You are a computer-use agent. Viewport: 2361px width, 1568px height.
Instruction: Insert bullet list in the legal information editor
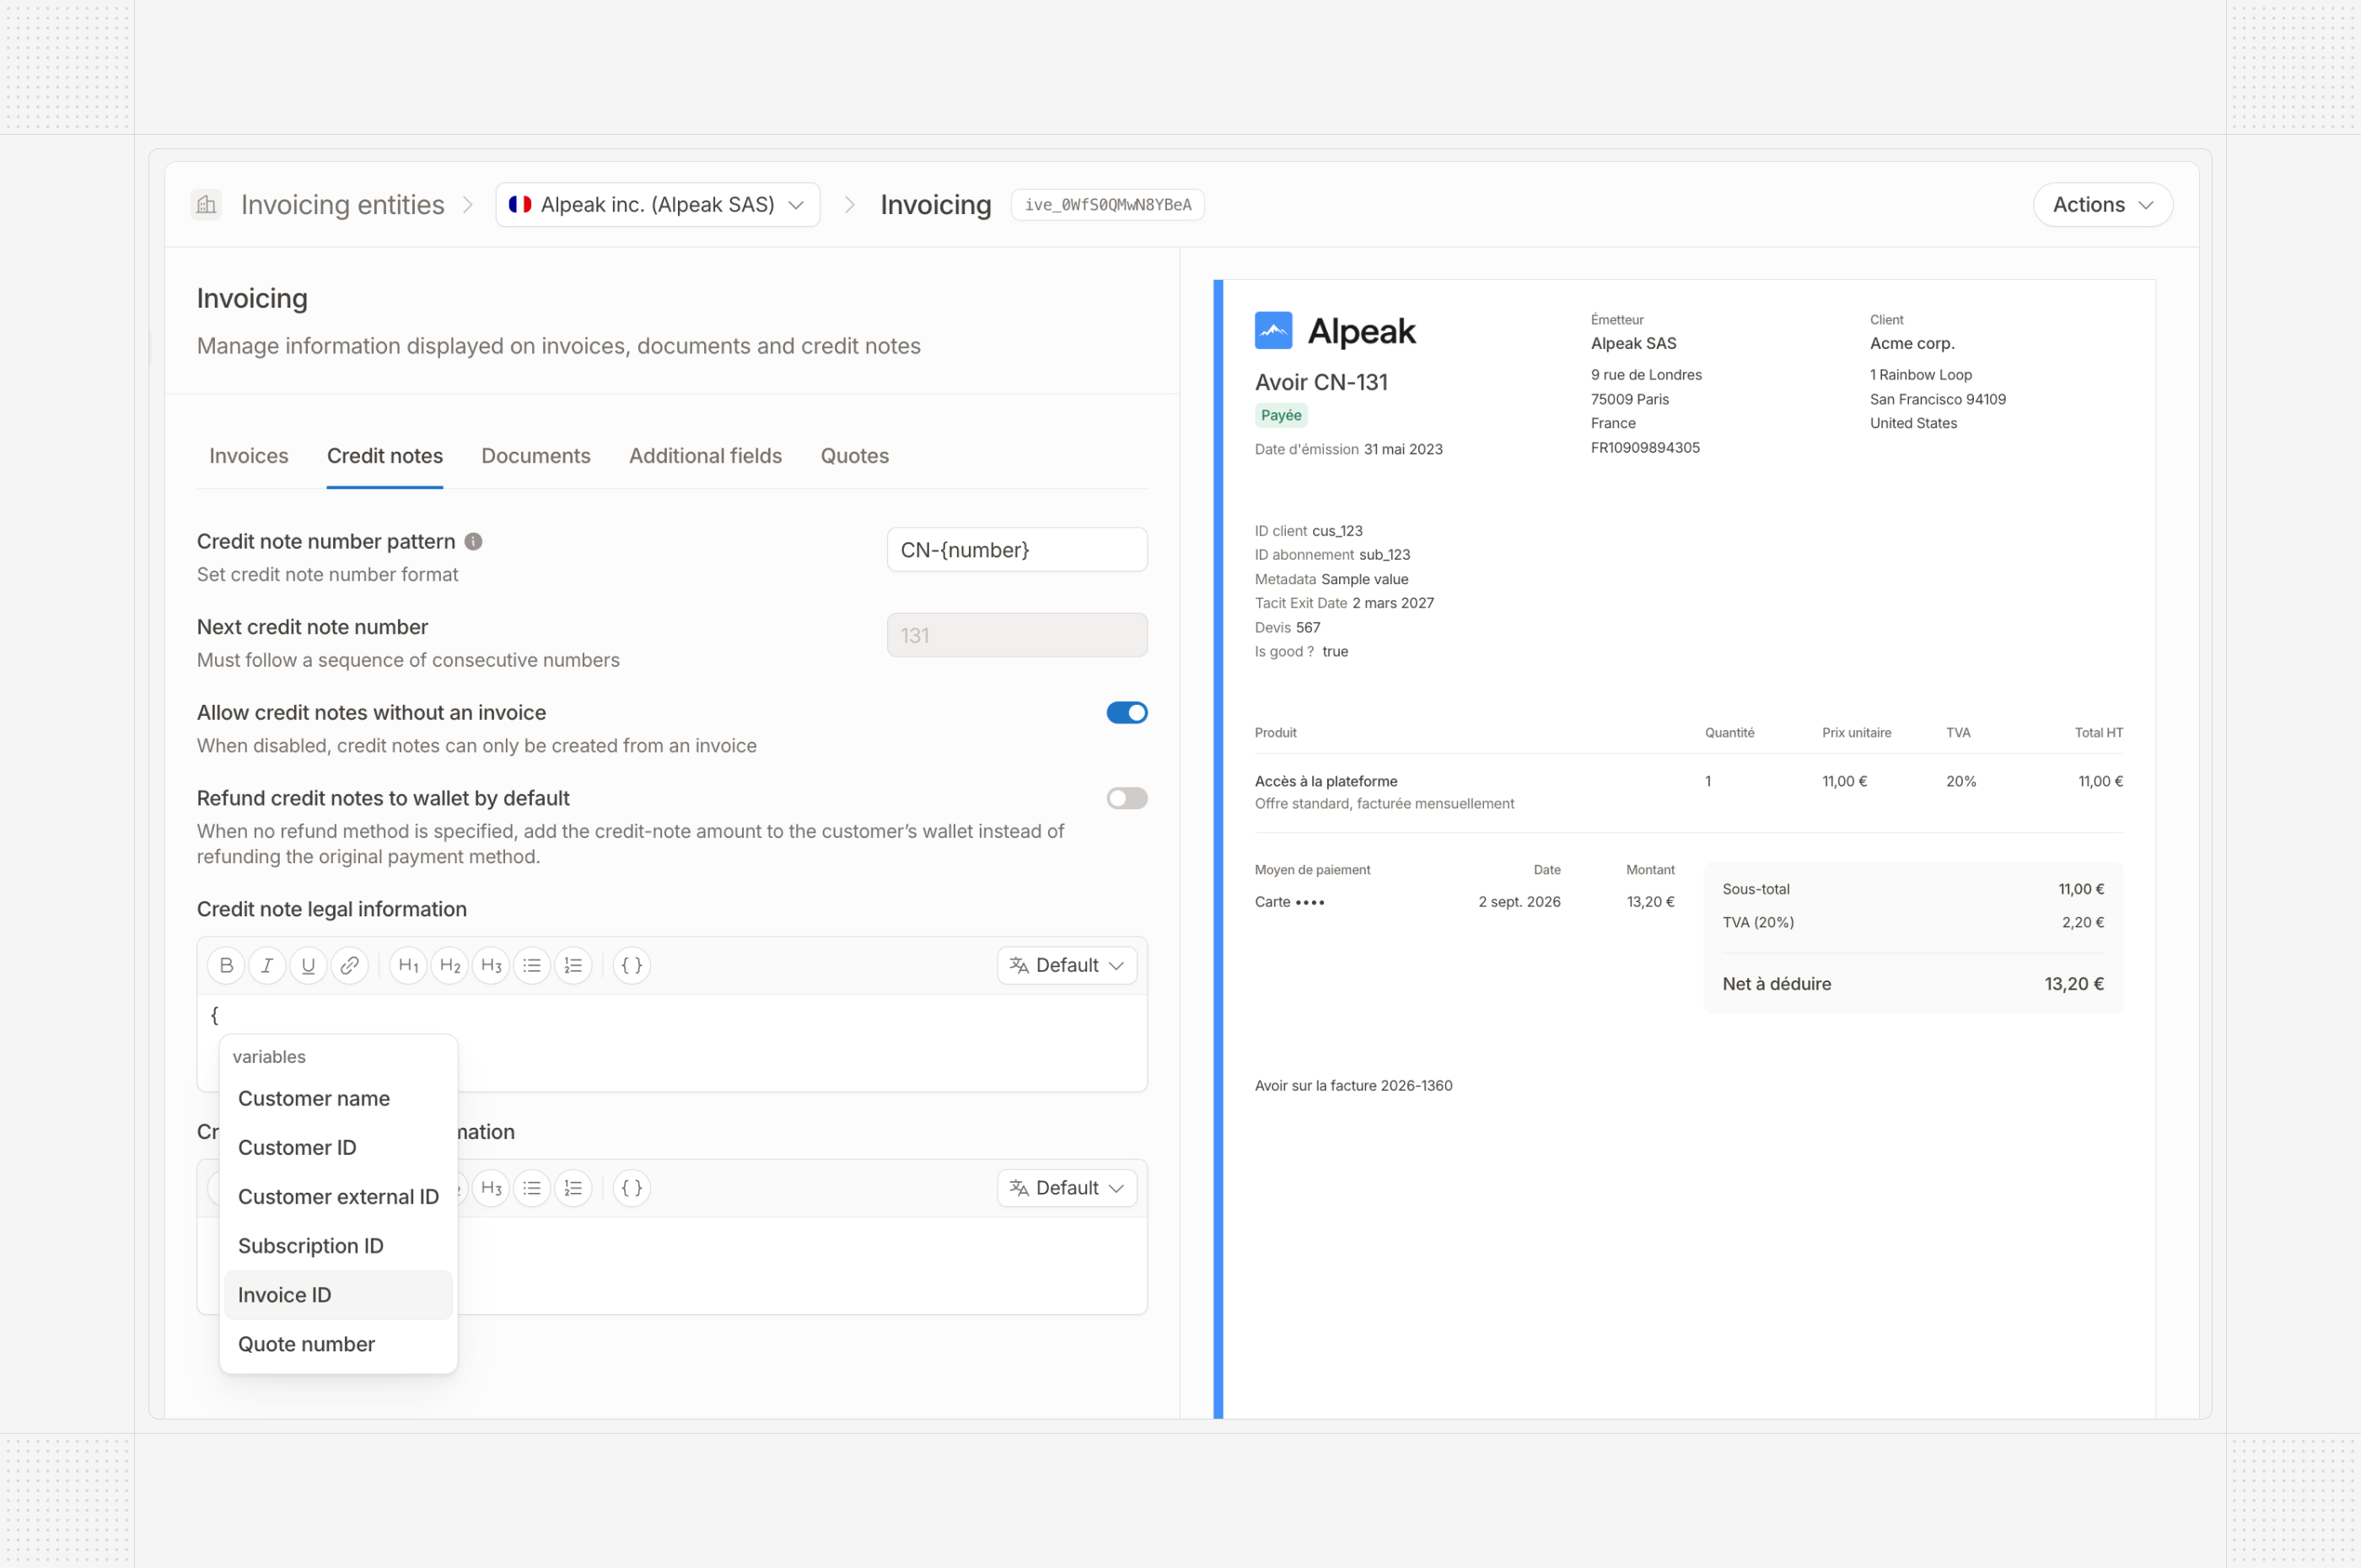click(x=532, y=965)
